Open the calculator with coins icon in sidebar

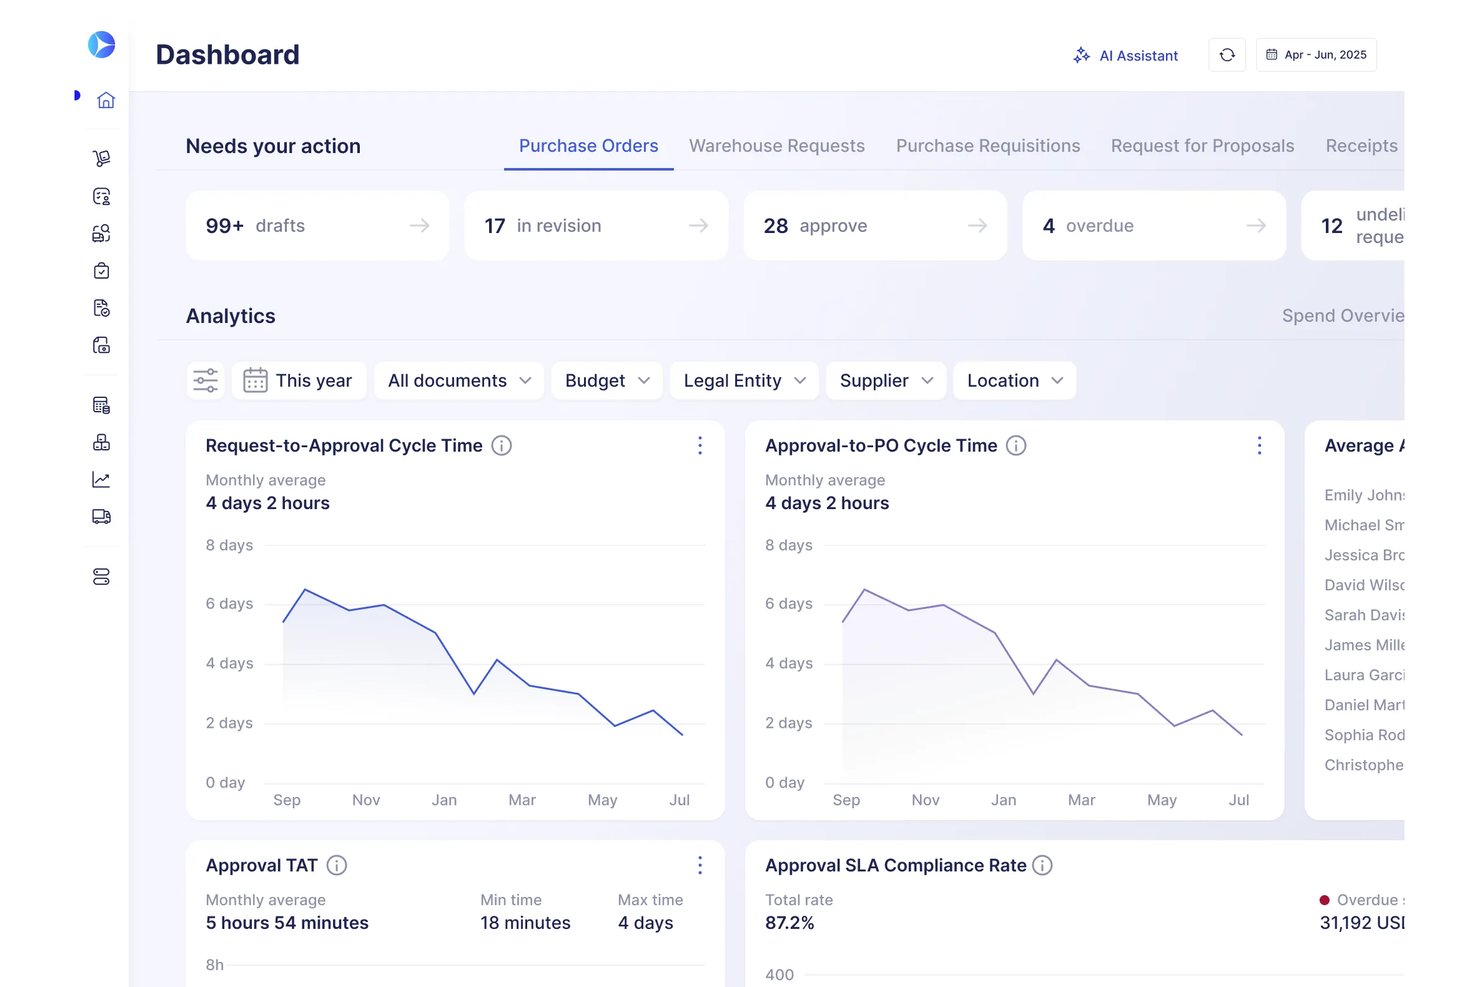tap(101, 405)
